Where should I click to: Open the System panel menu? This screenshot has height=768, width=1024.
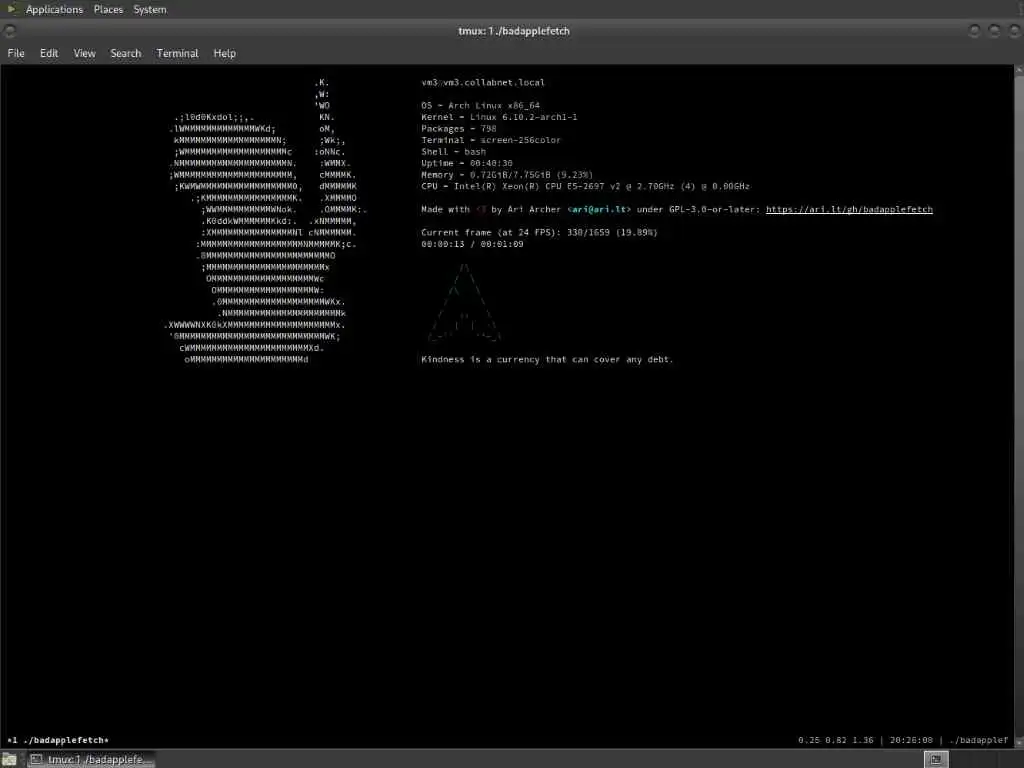[150, 9]
